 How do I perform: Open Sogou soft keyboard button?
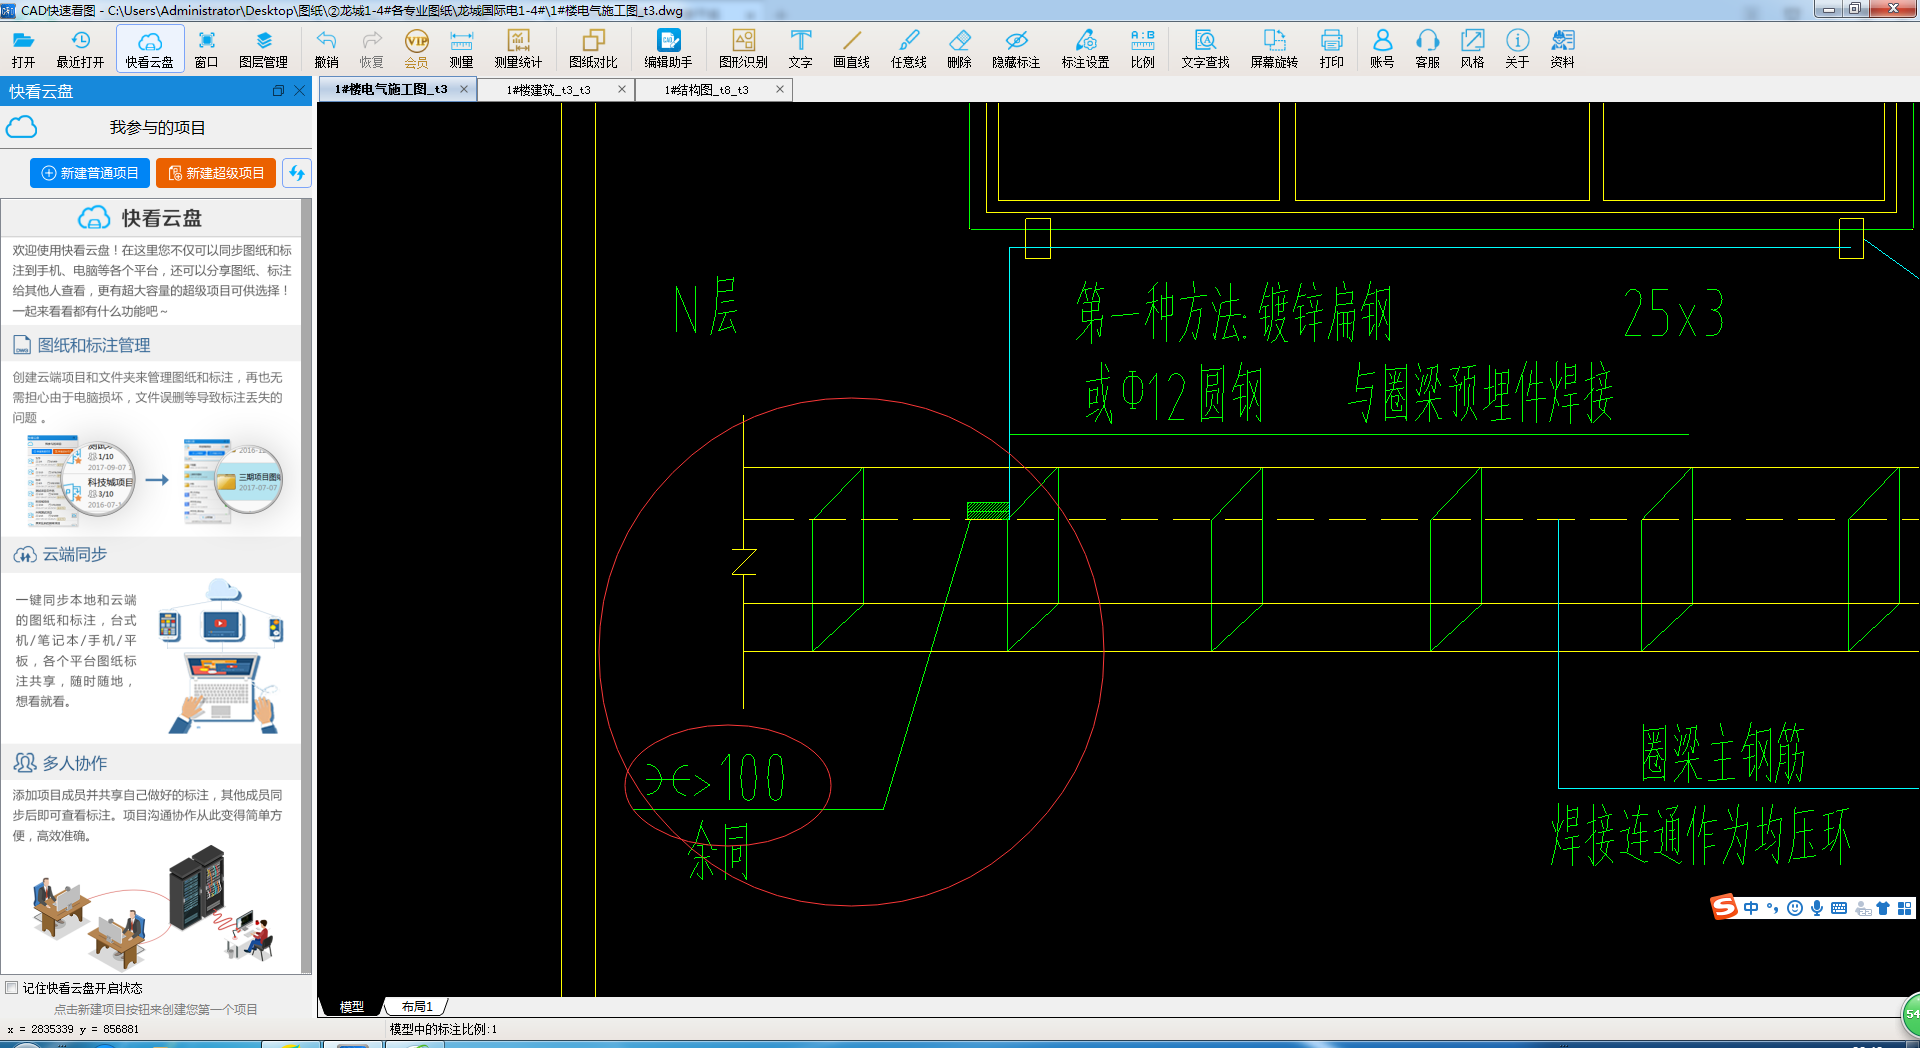click(x=1839, y=908)
